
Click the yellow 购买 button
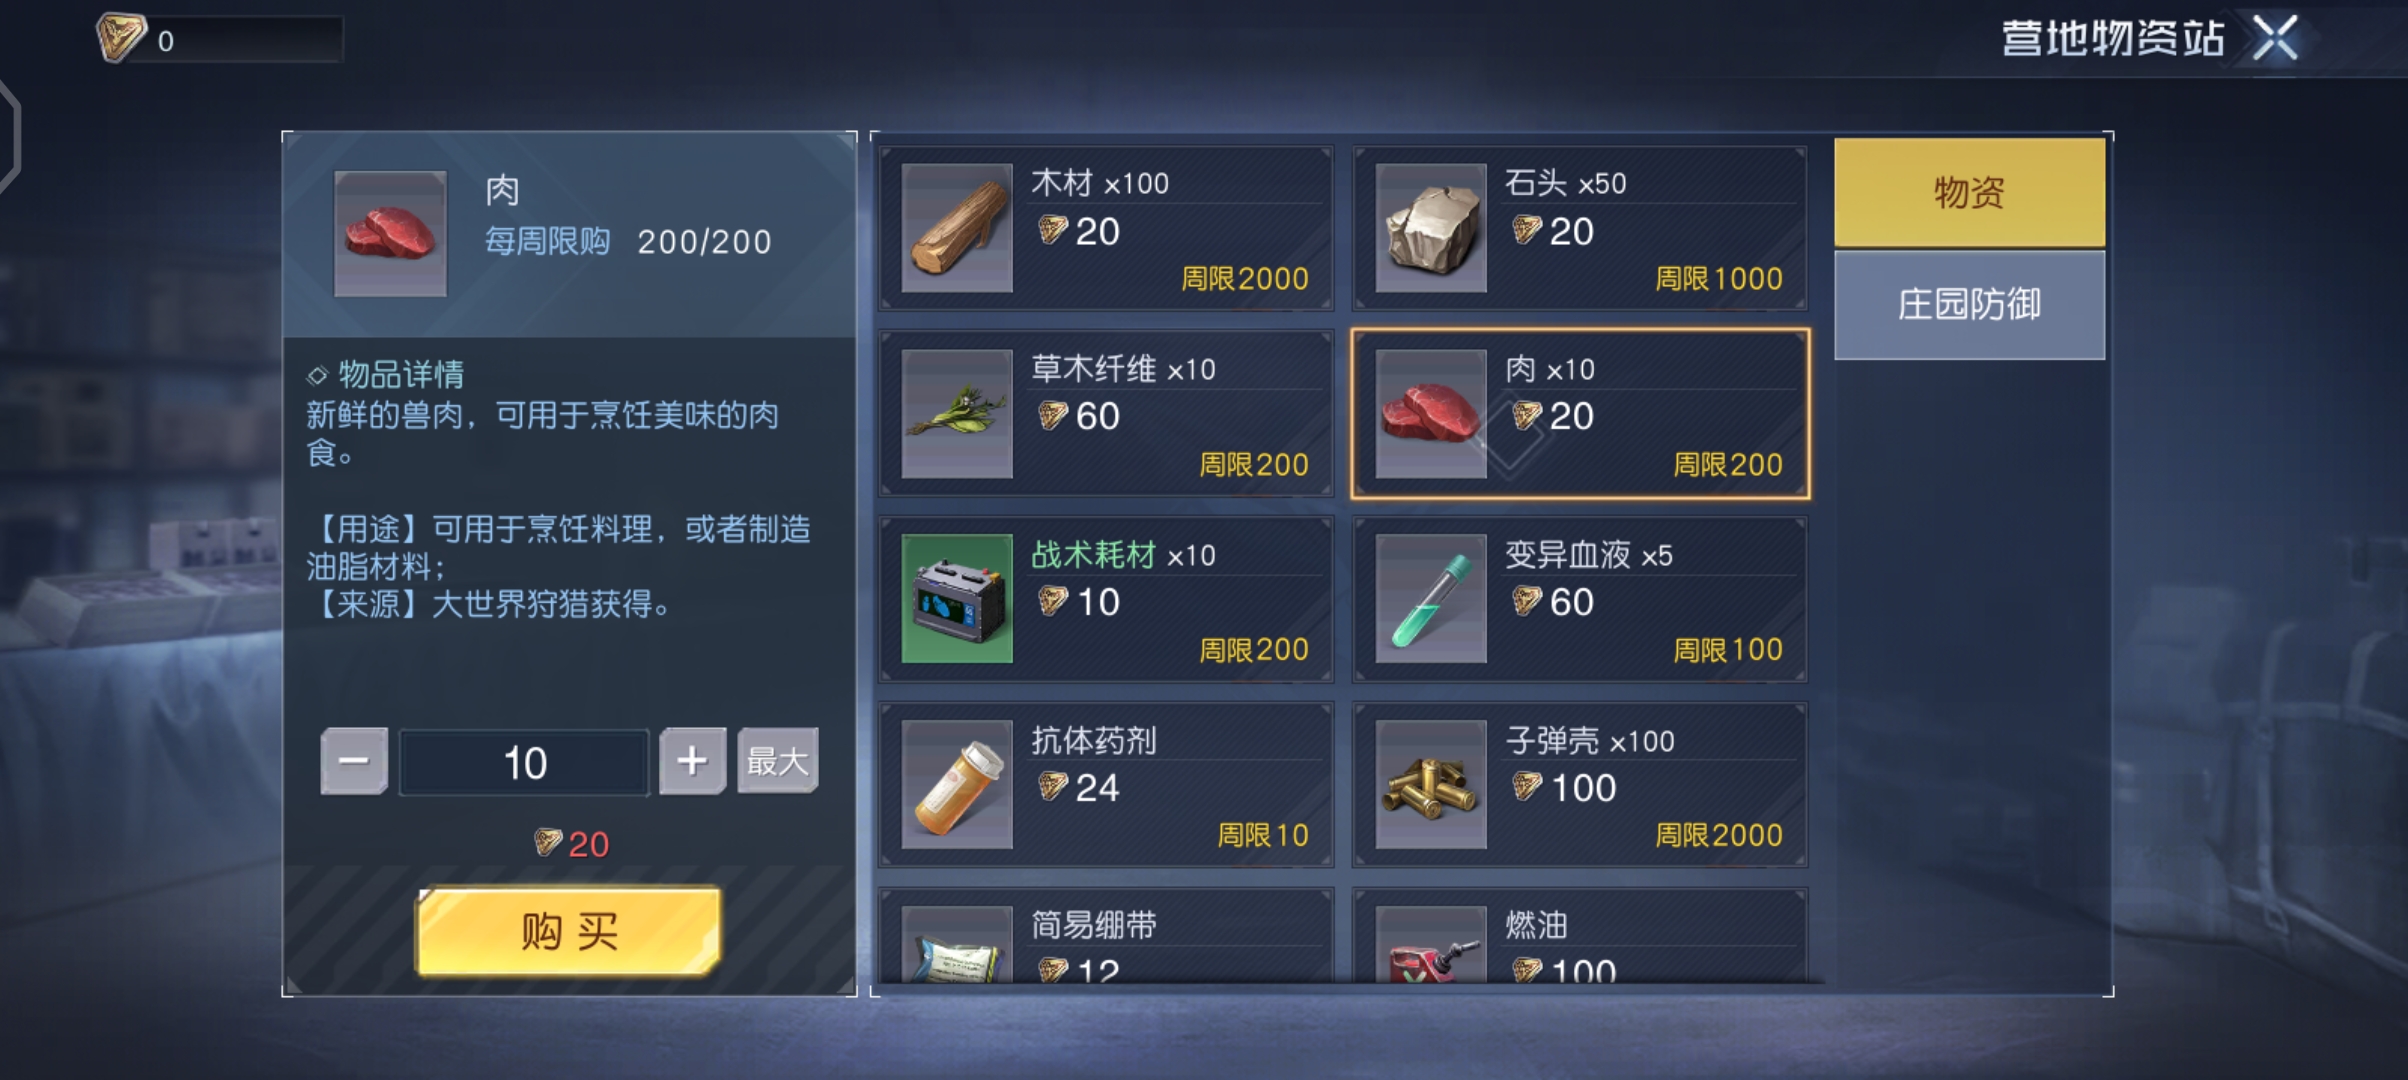(x=568, y=931)
